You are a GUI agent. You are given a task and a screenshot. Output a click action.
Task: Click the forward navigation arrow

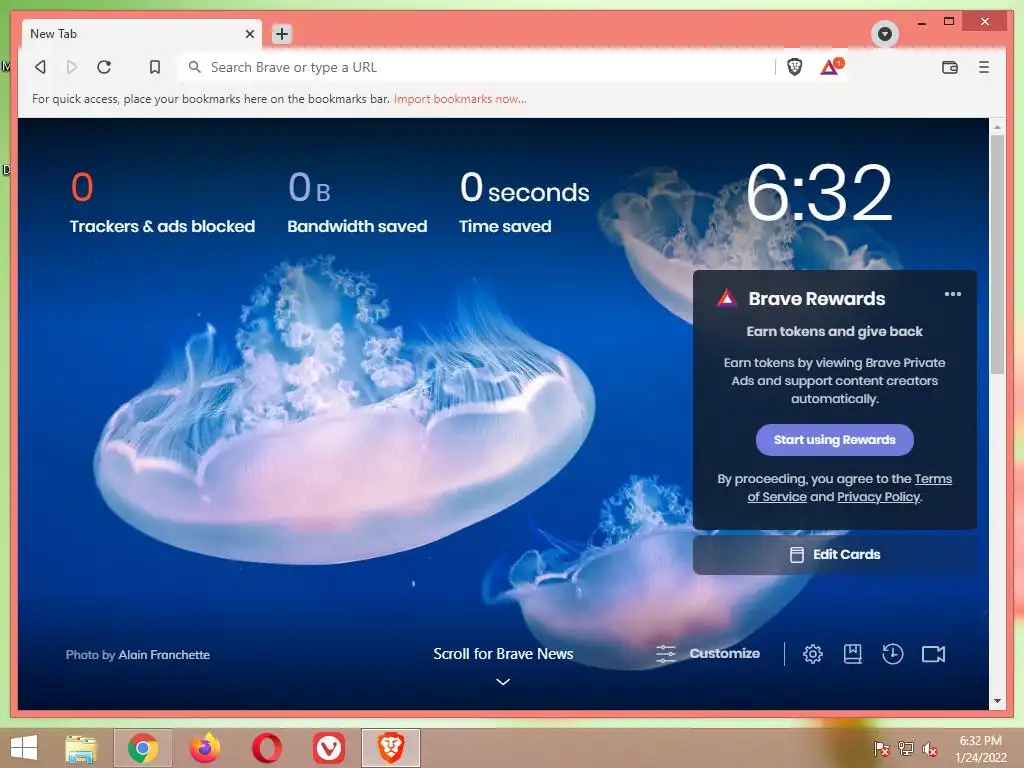coord(72,67)
